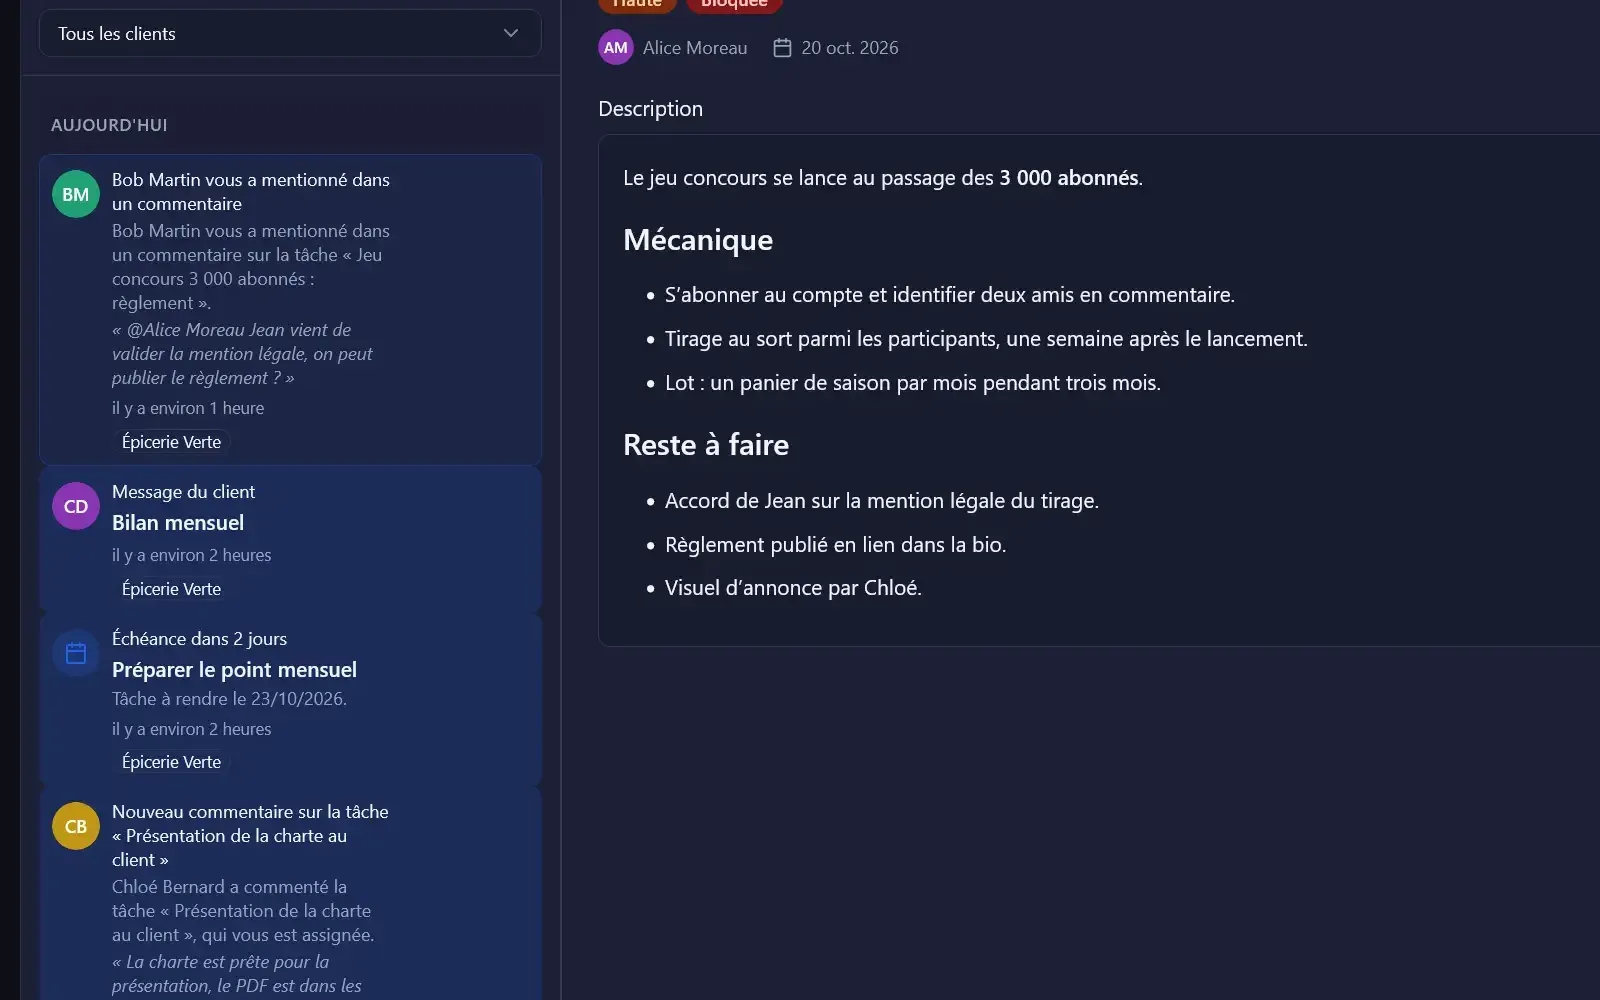Click bullet about Accord de Jean
1600x1000 pixels.
click(881, 501)
